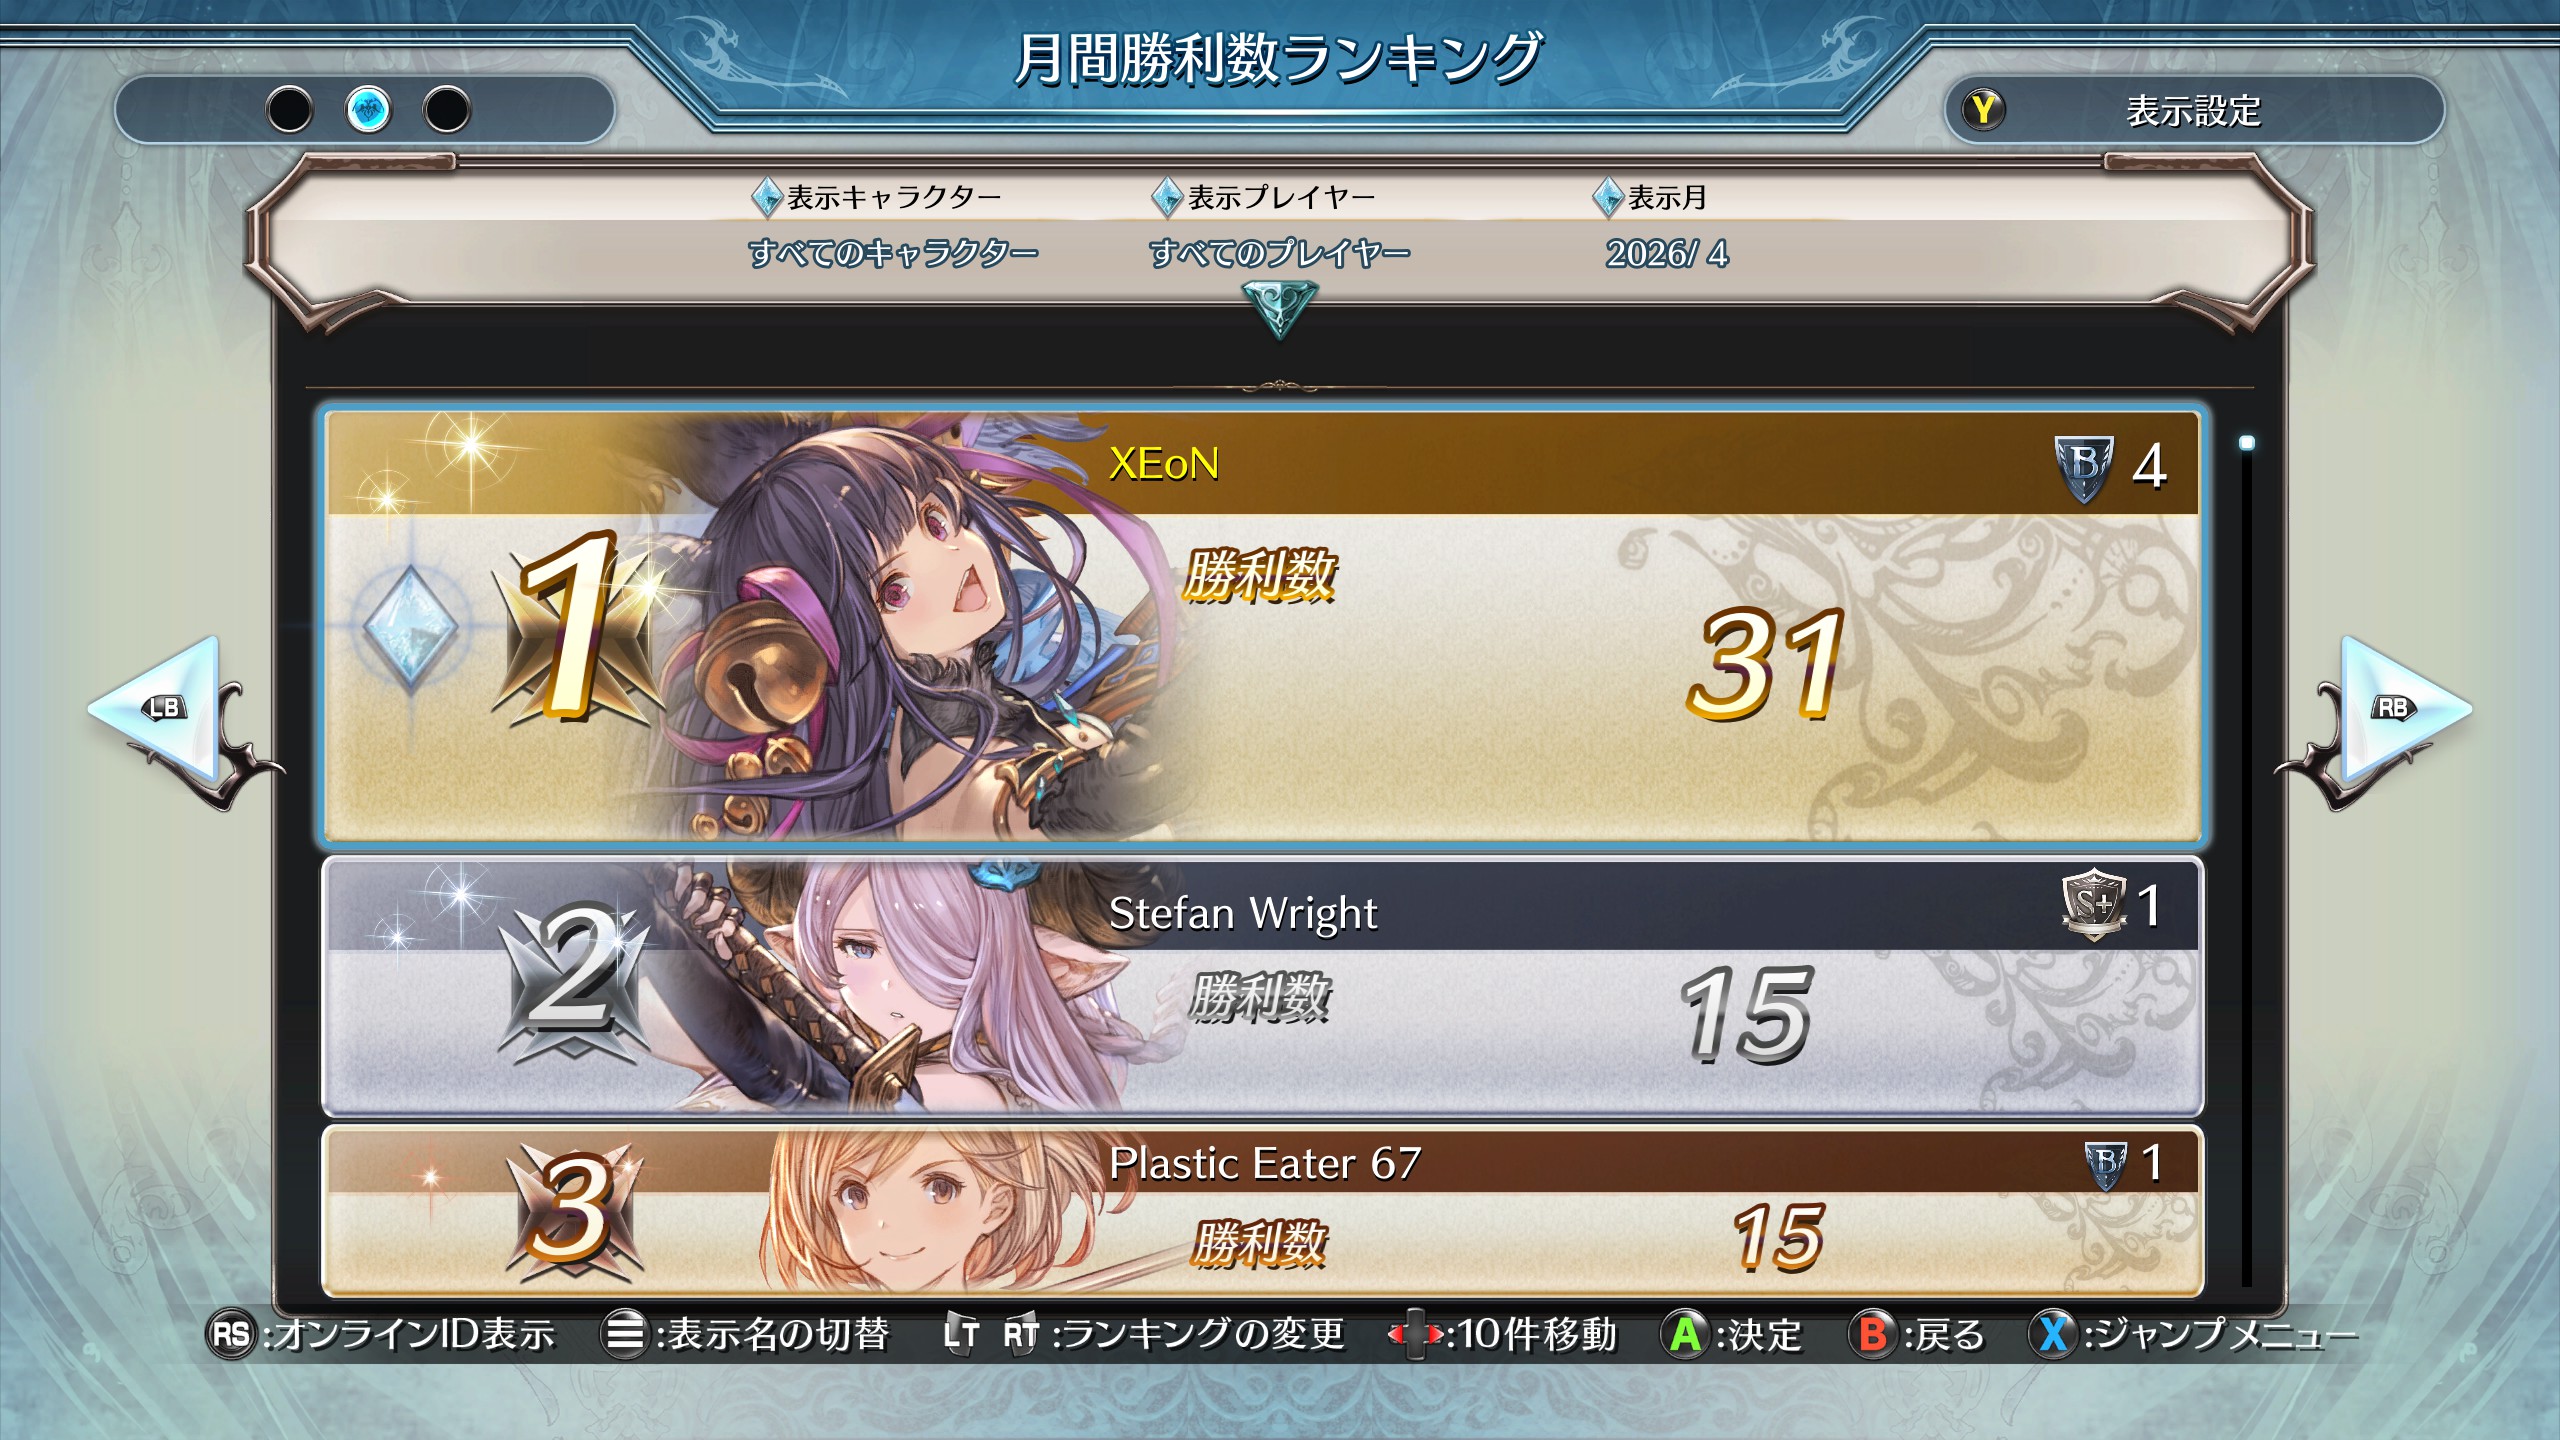This screenshot has width=2560, height=1440.
Task: Click the red B back button icon
Action: coord(1872,1334)
